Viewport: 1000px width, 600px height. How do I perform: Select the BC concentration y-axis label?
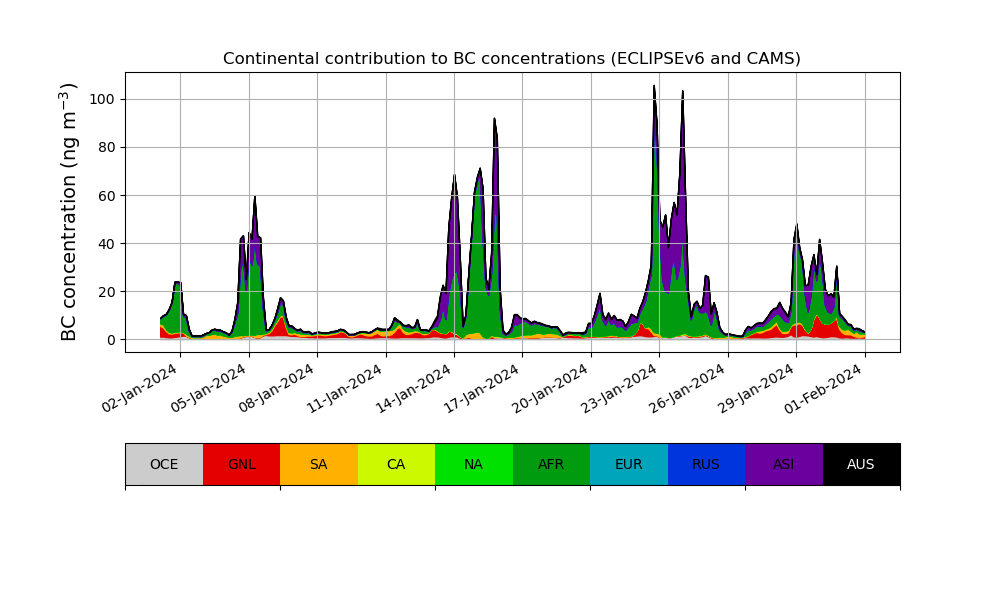(69, 212)
